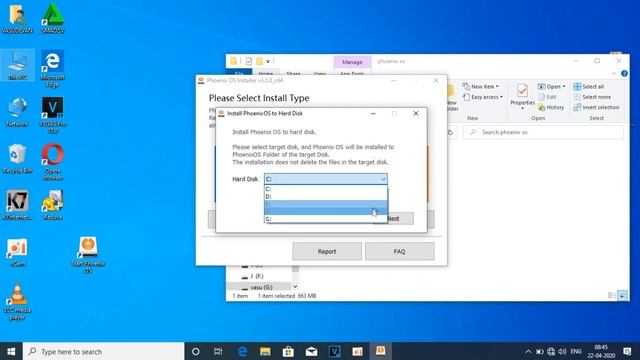
Task: Open the Recycle Bin desktop icon
Action: (17, 159)
